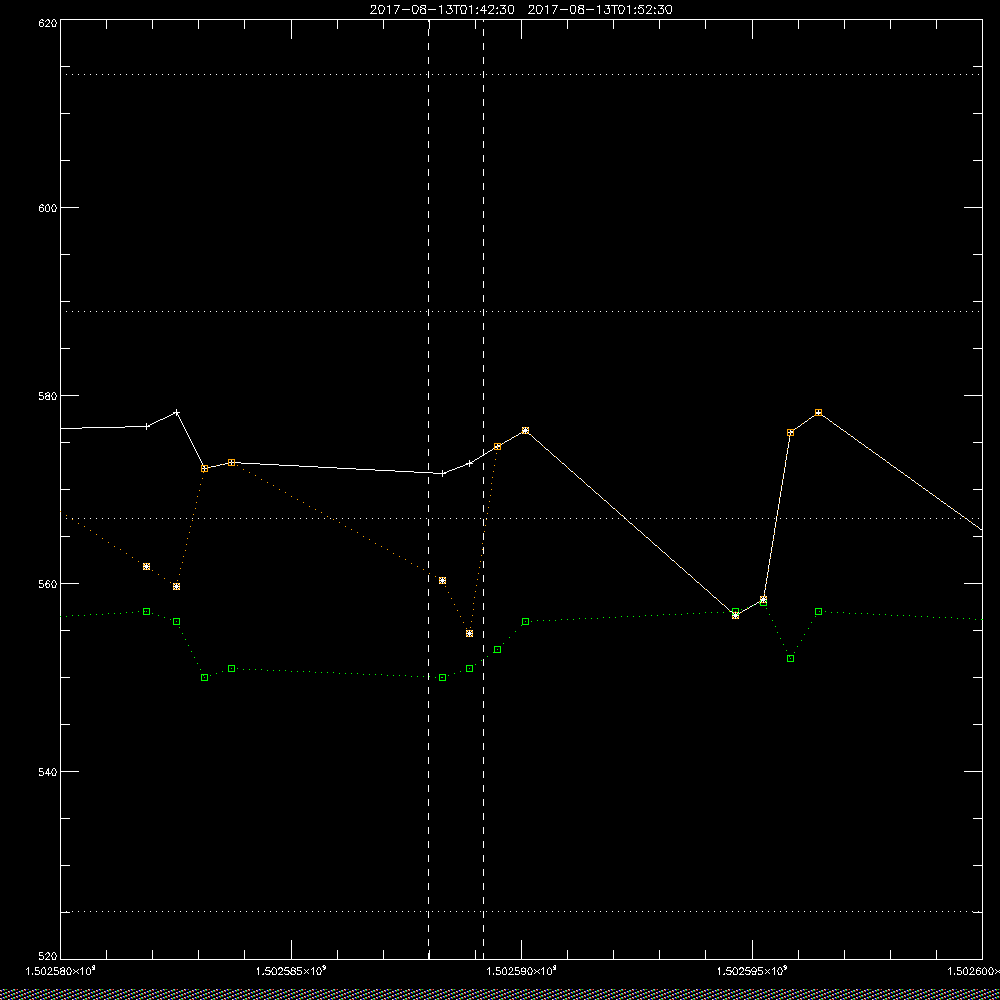Click the green square marker at 553 right of the dashed lines

pos(497,649)
